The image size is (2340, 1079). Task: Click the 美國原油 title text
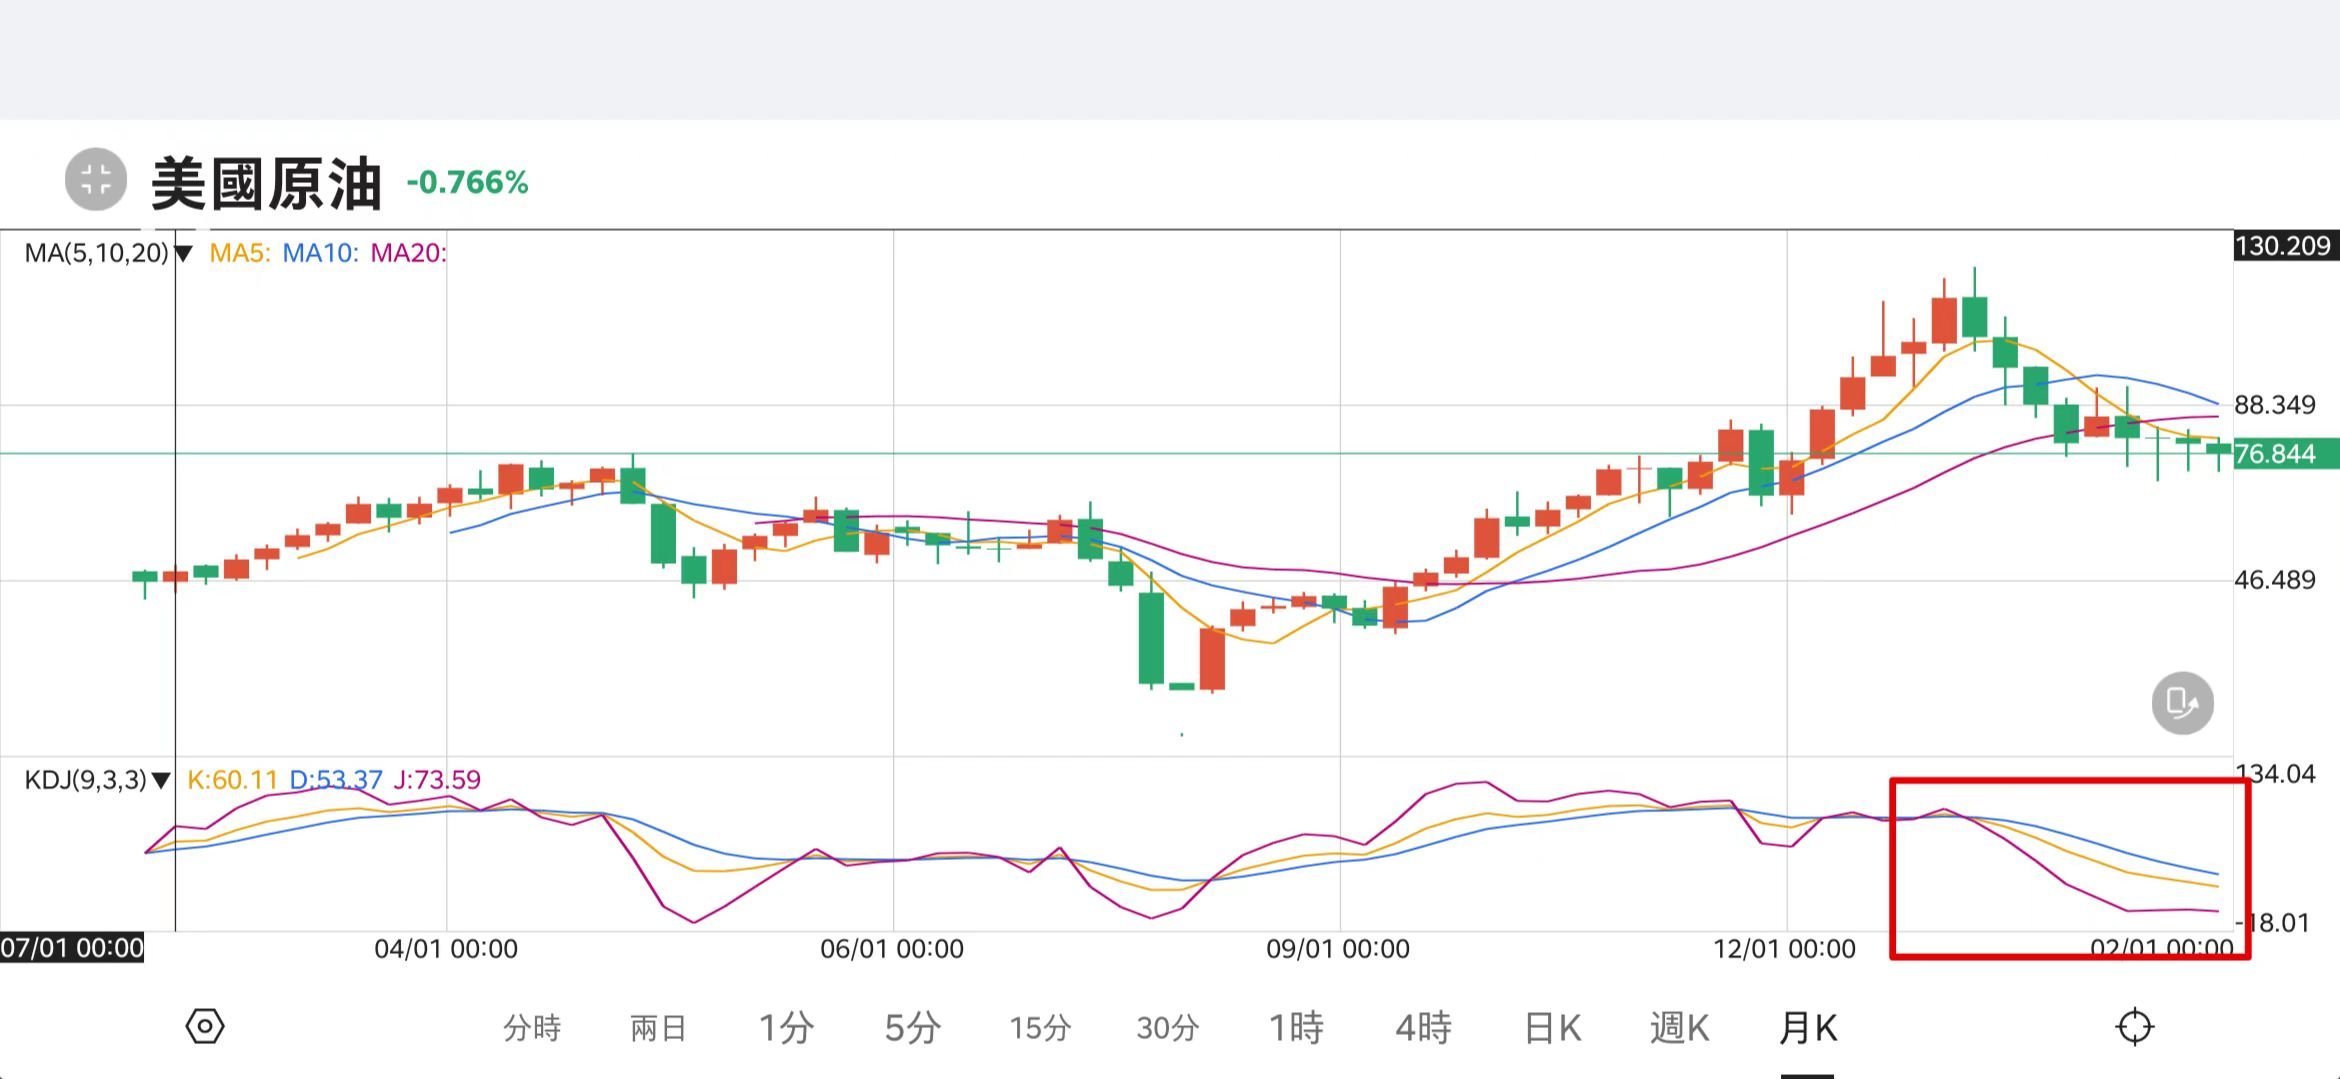click(x=266, y=184)
